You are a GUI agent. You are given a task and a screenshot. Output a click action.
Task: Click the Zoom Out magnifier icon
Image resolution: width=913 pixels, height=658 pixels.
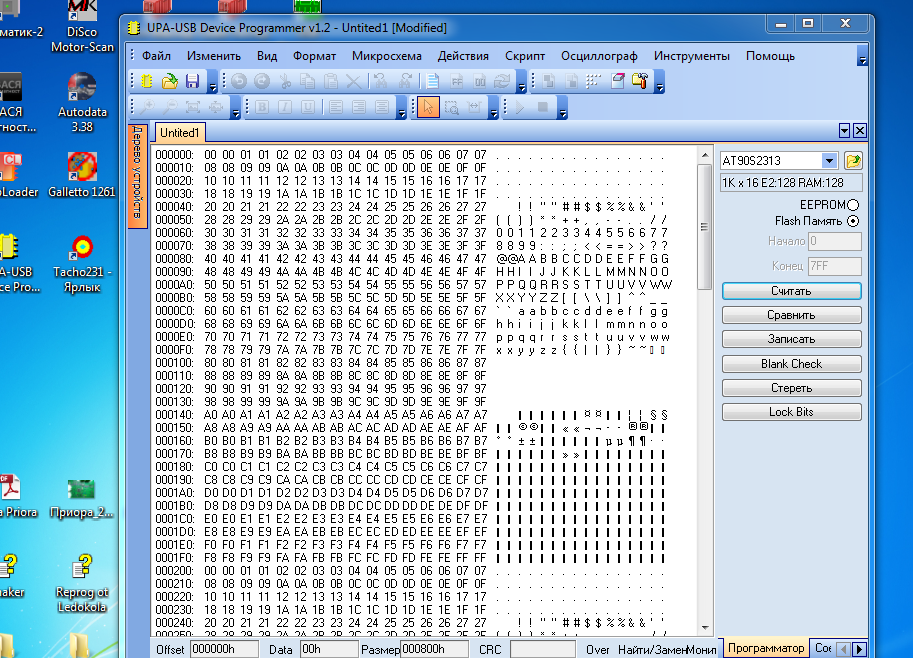tap(169, 108)
